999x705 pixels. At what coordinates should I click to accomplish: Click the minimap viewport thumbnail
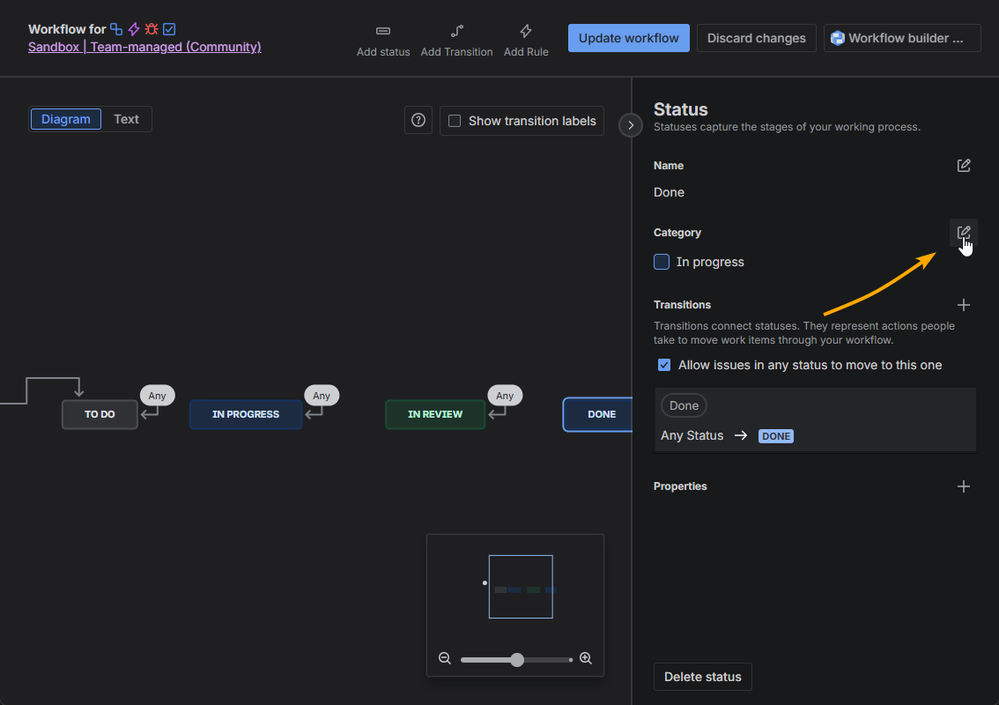tap(521, 587)
